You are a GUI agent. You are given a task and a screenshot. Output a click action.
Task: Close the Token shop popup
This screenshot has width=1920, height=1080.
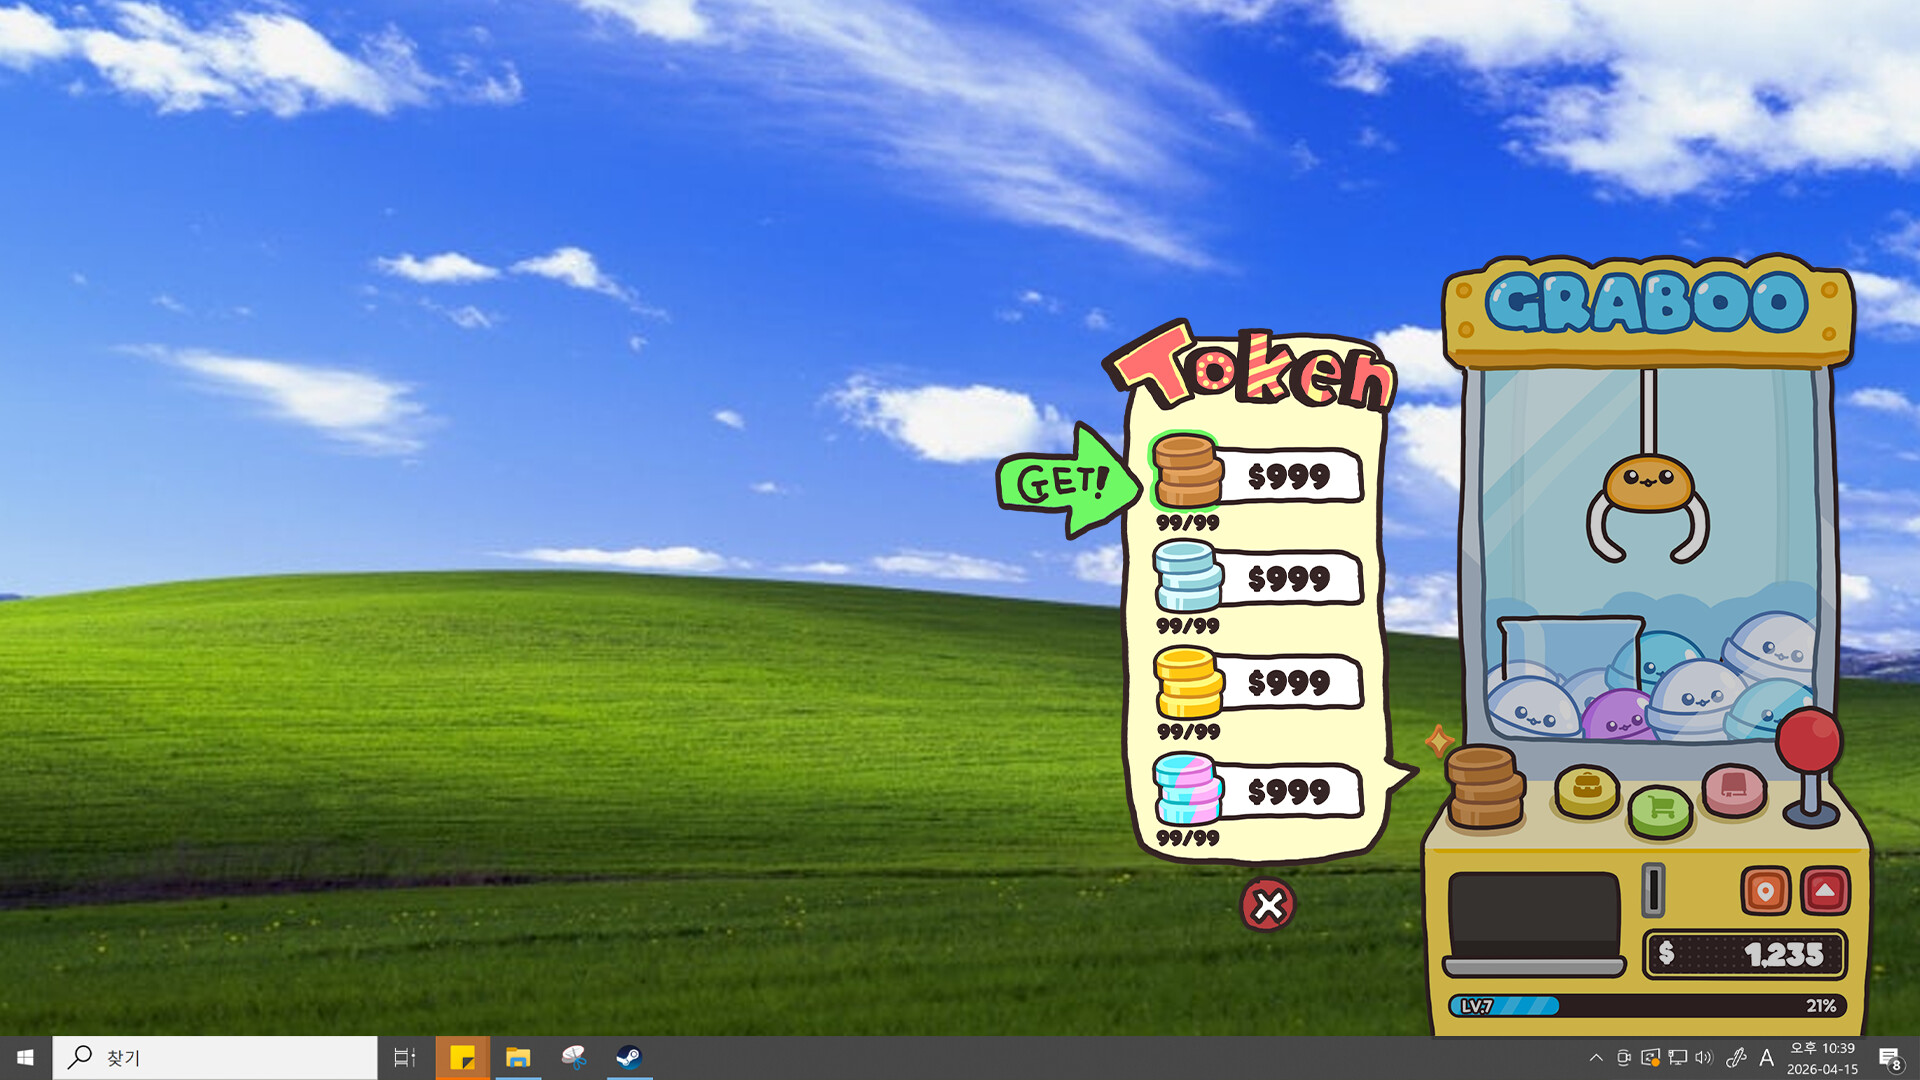click(x=1268, y=906)
